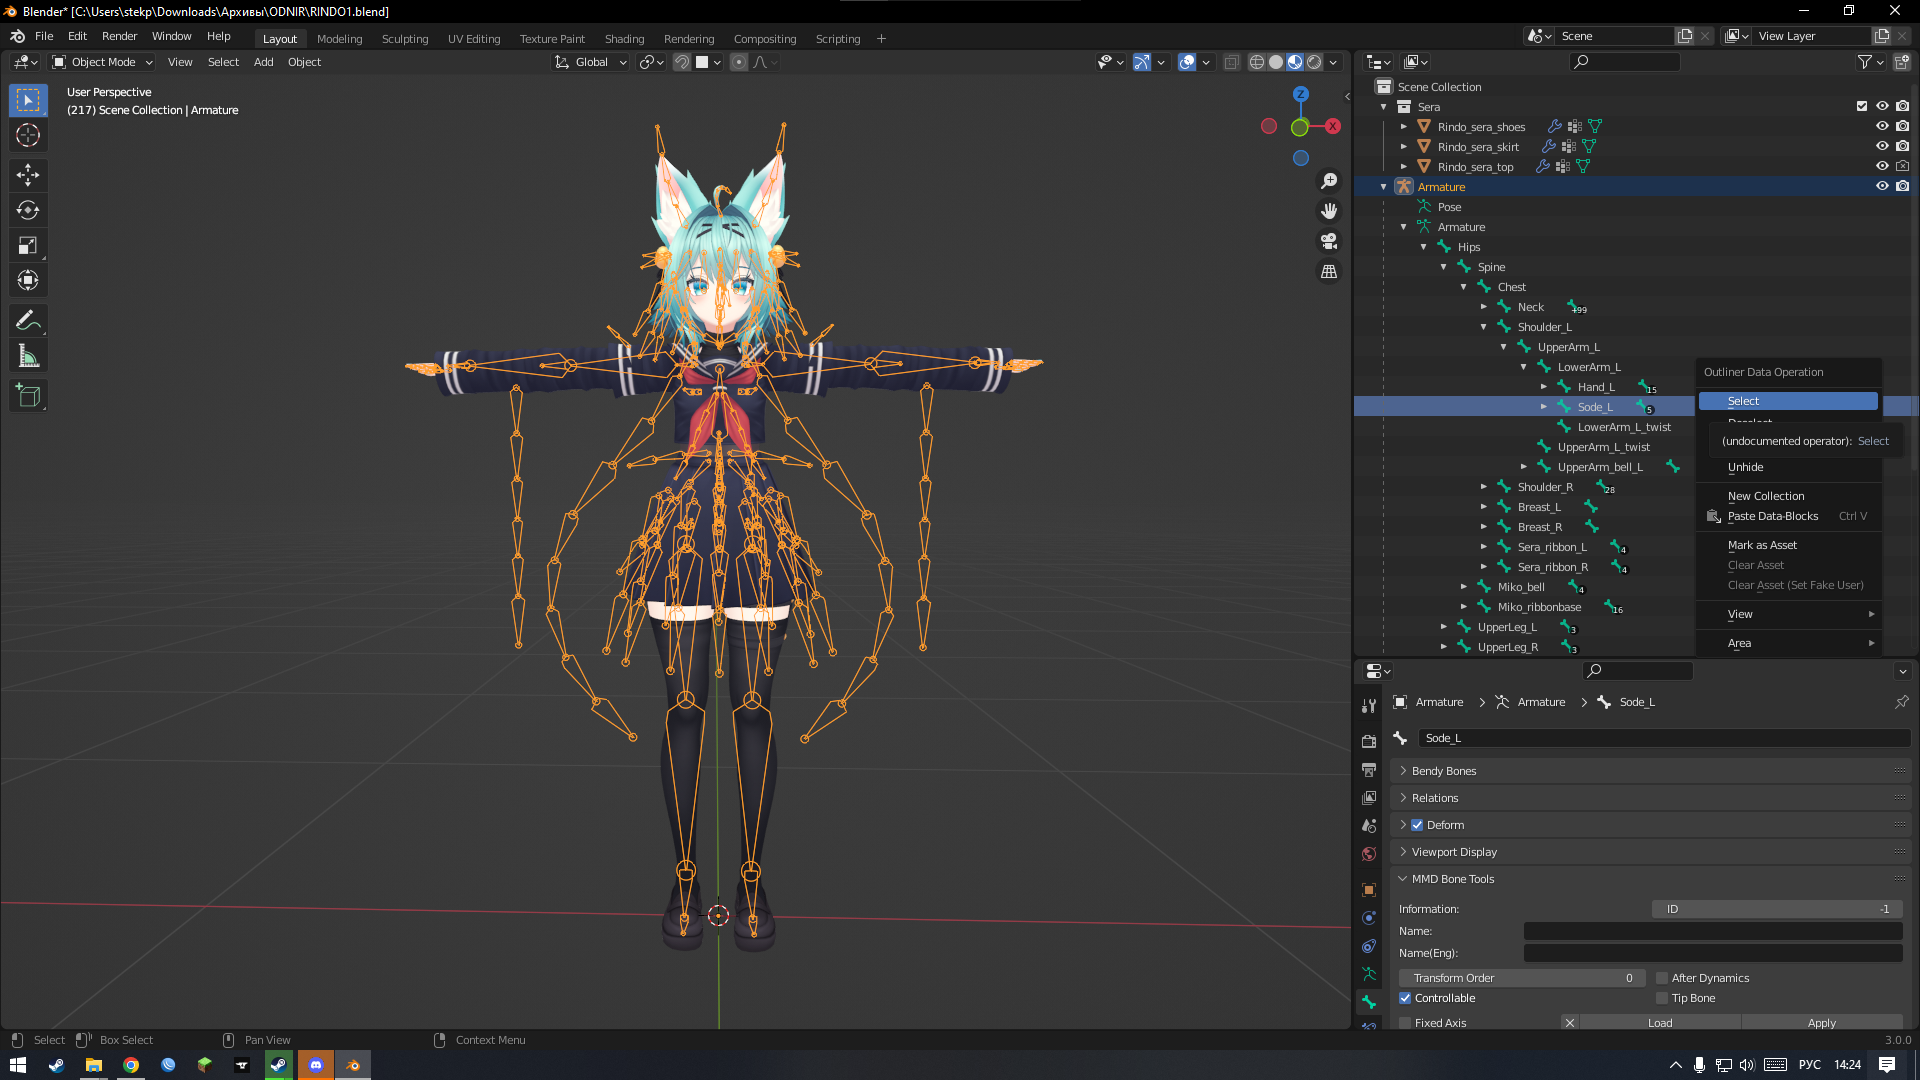Click the zoom magnifier viewport icon

coord(1329,181)
